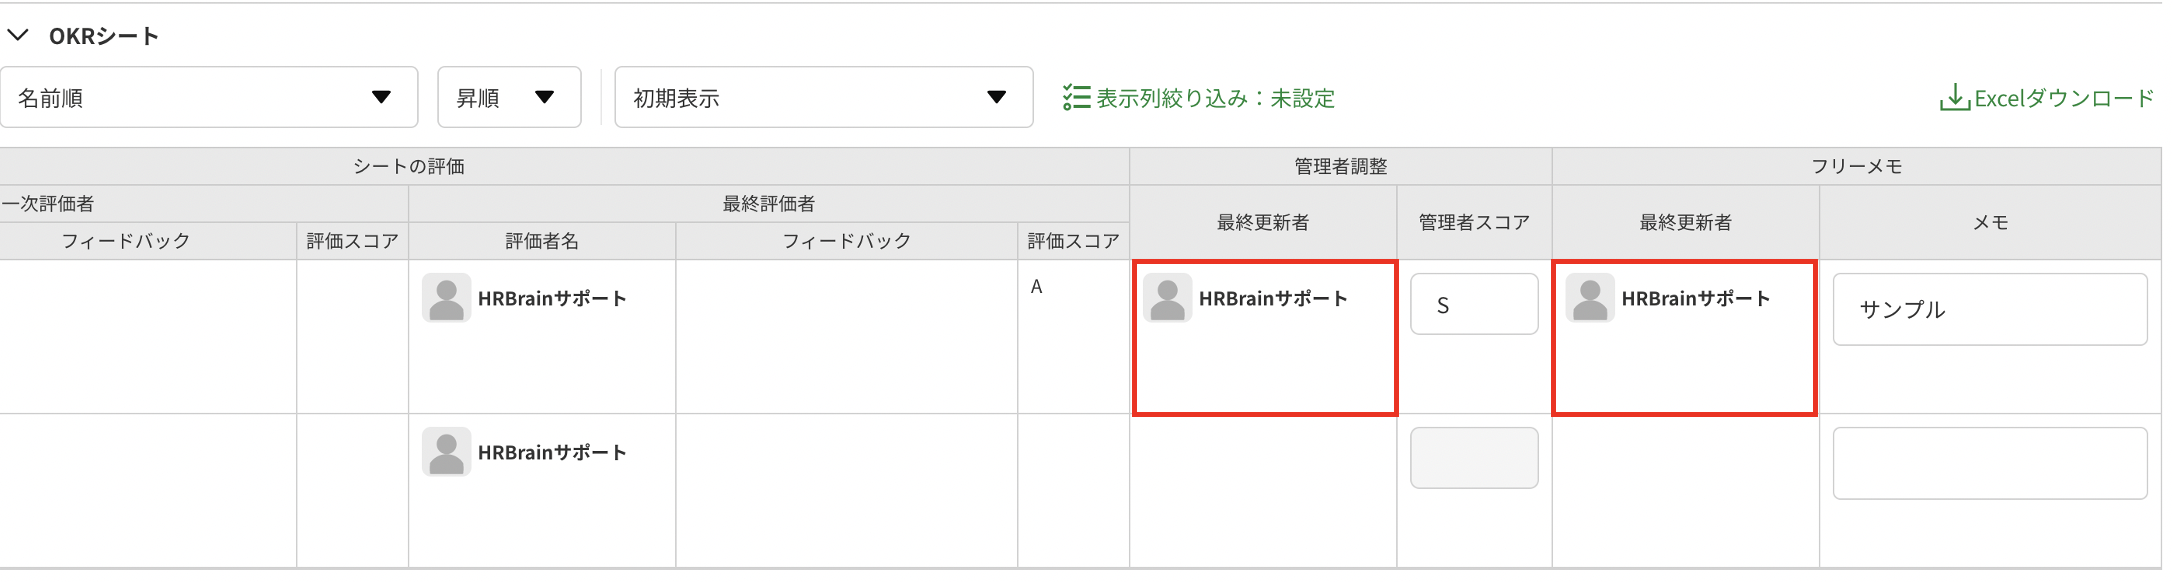Screen dimensions: 2172x582
Task: Click the empty memo field in second row
Action: [x=1989, y=463]
